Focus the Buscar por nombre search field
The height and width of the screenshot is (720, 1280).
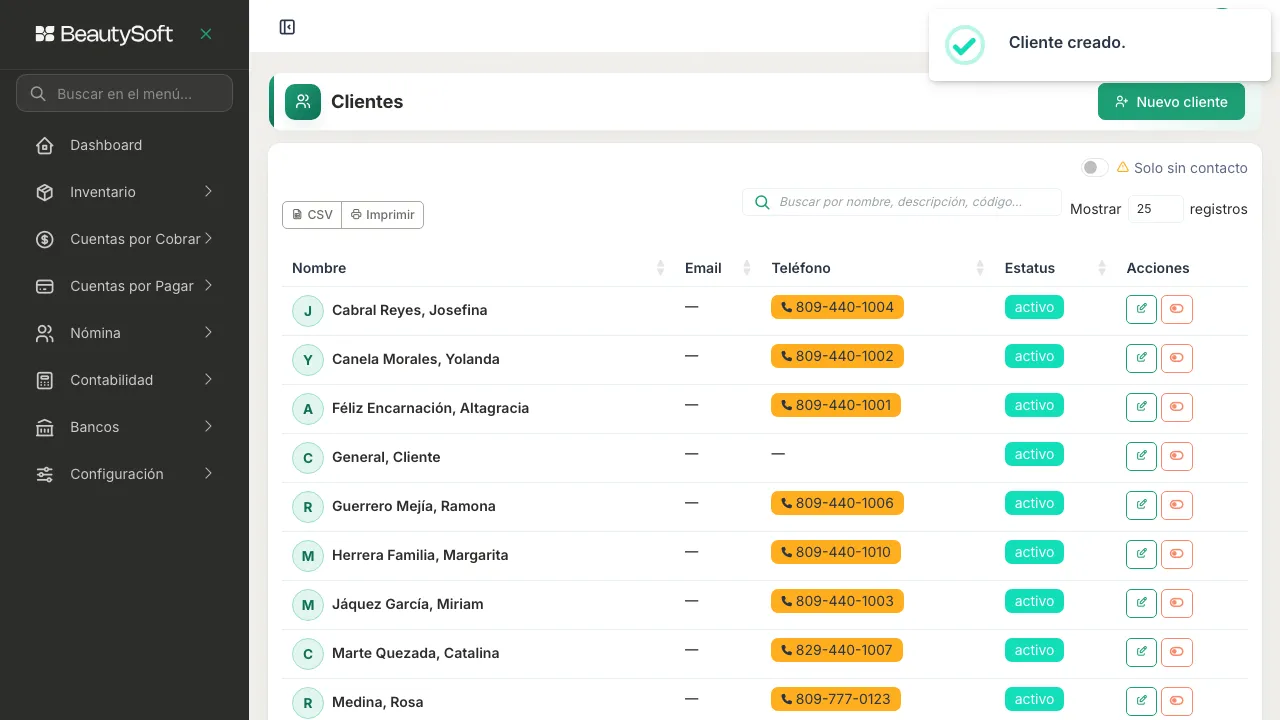tap(902, 202)
